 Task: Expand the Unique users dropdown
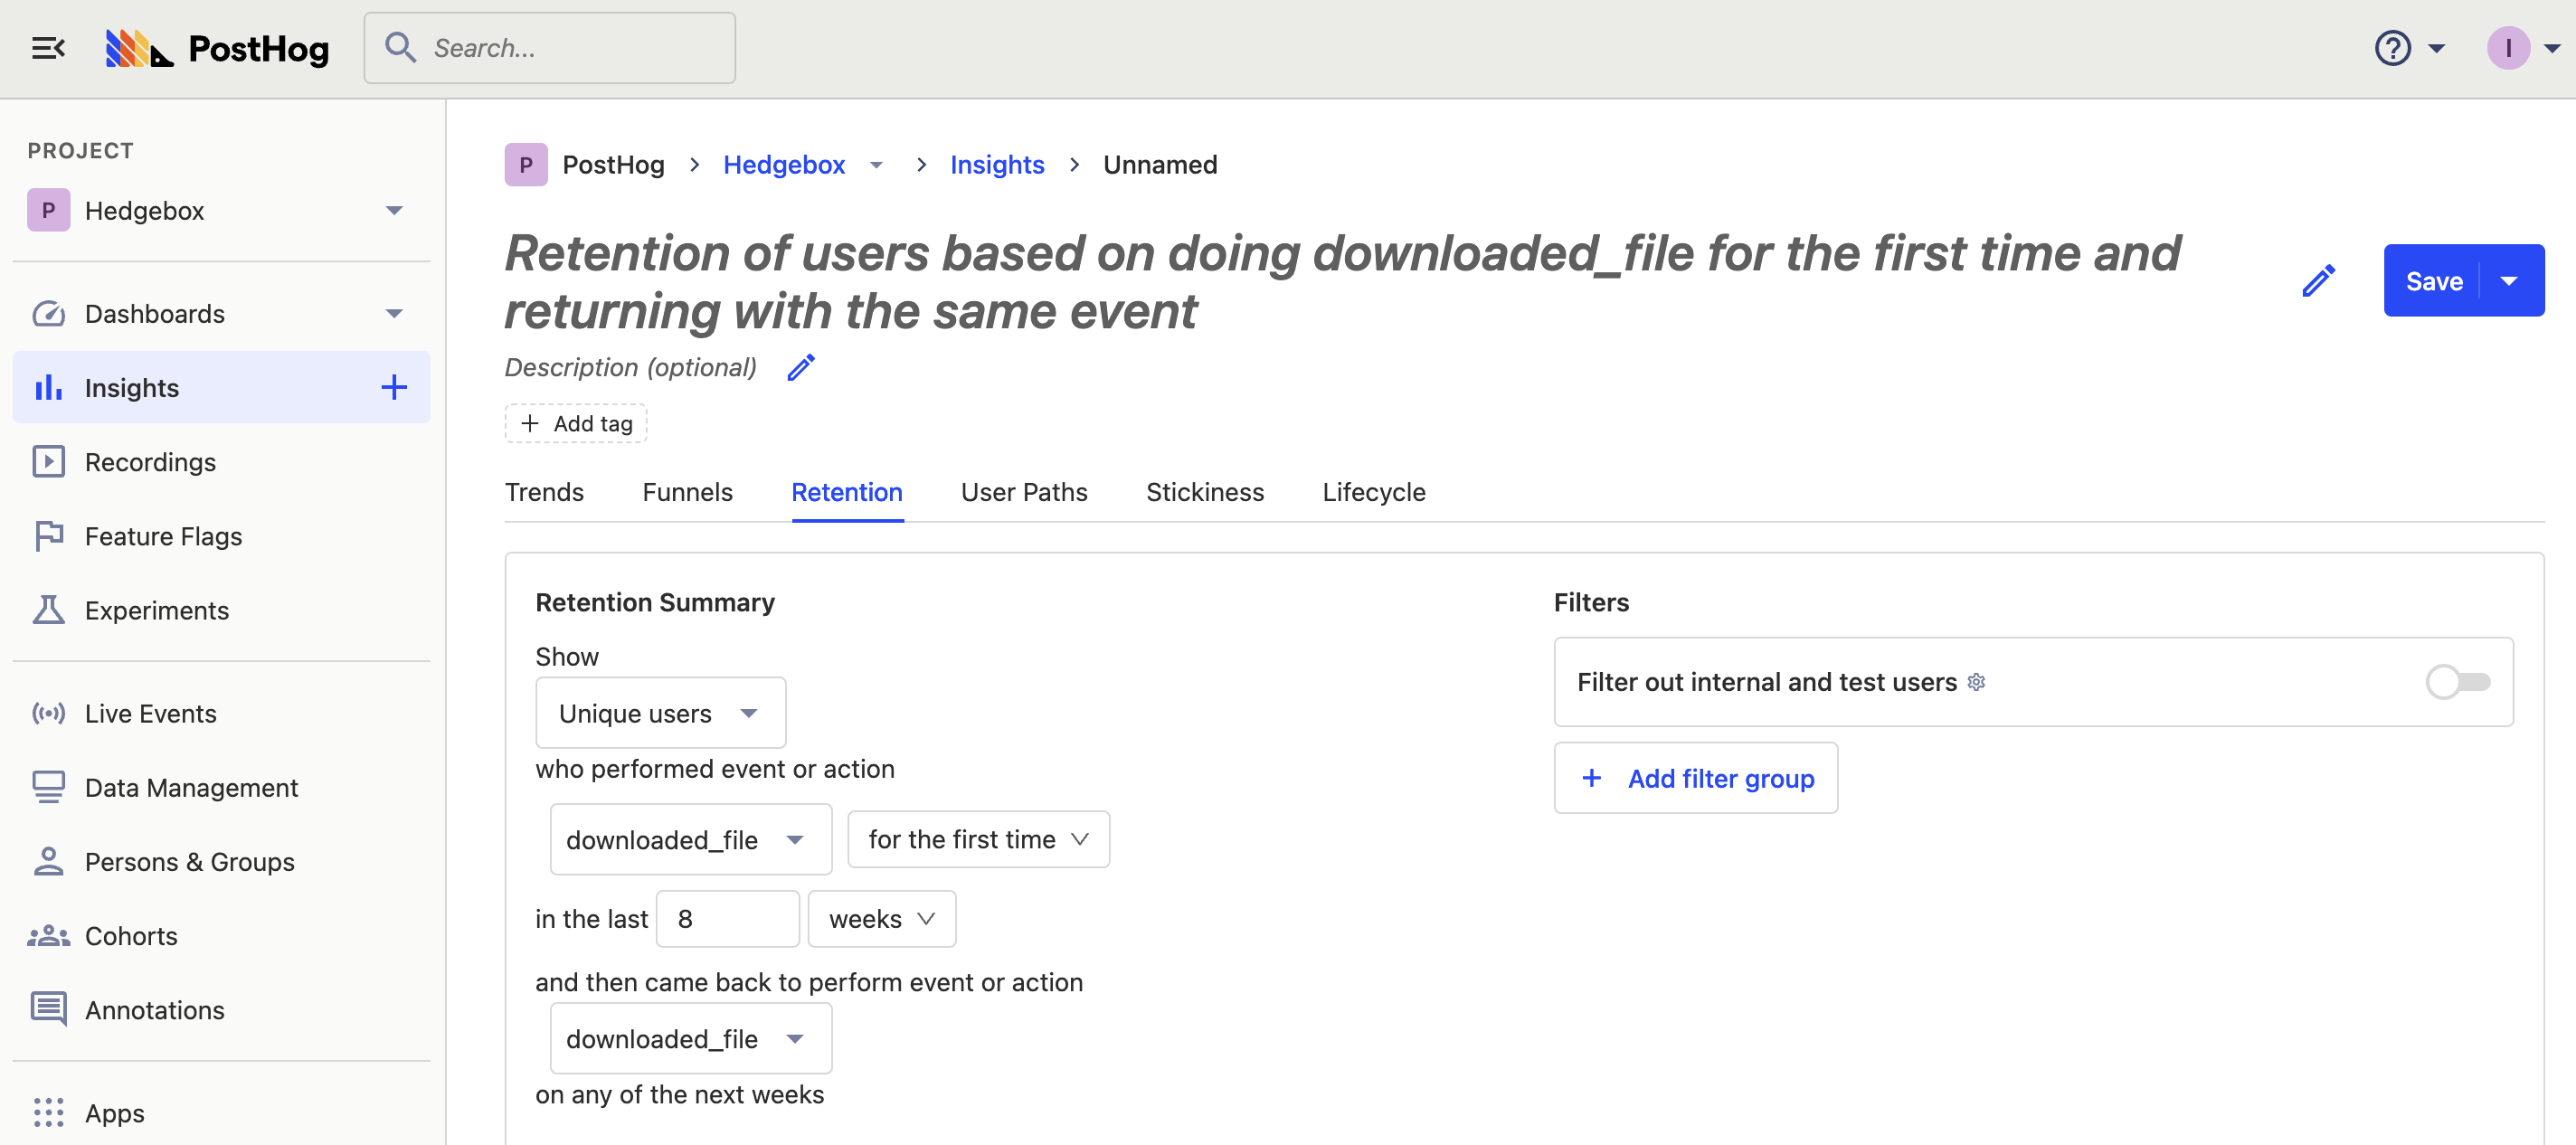[x=660, y=713]
